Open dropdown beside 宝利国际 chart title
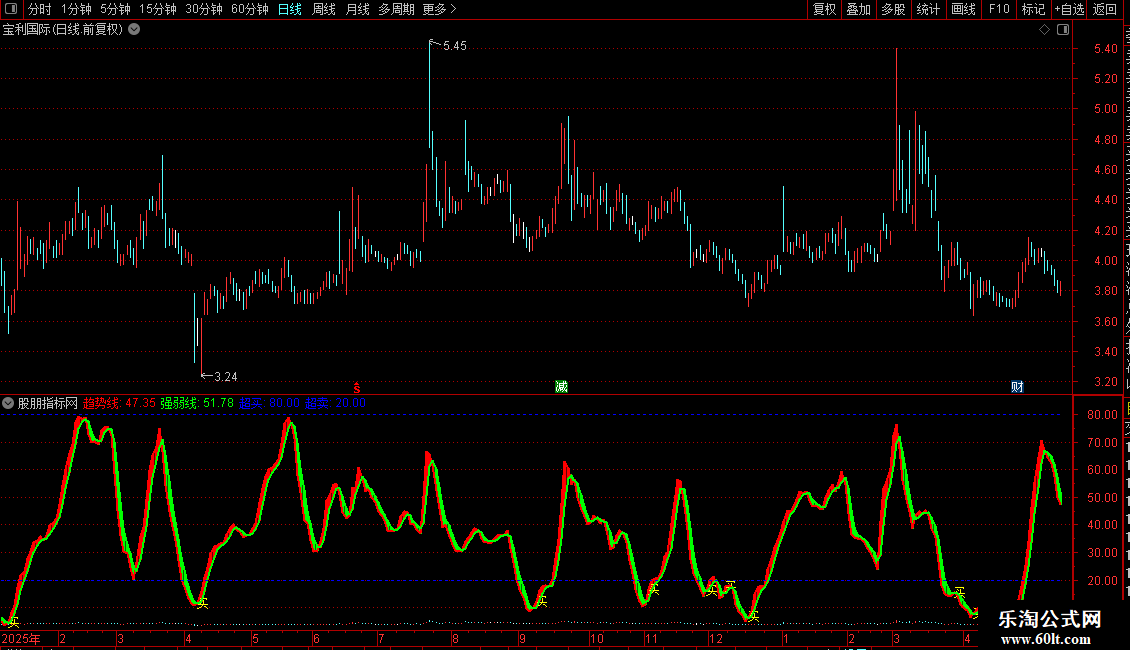1130x650 pixels. (x=134, y=30)
